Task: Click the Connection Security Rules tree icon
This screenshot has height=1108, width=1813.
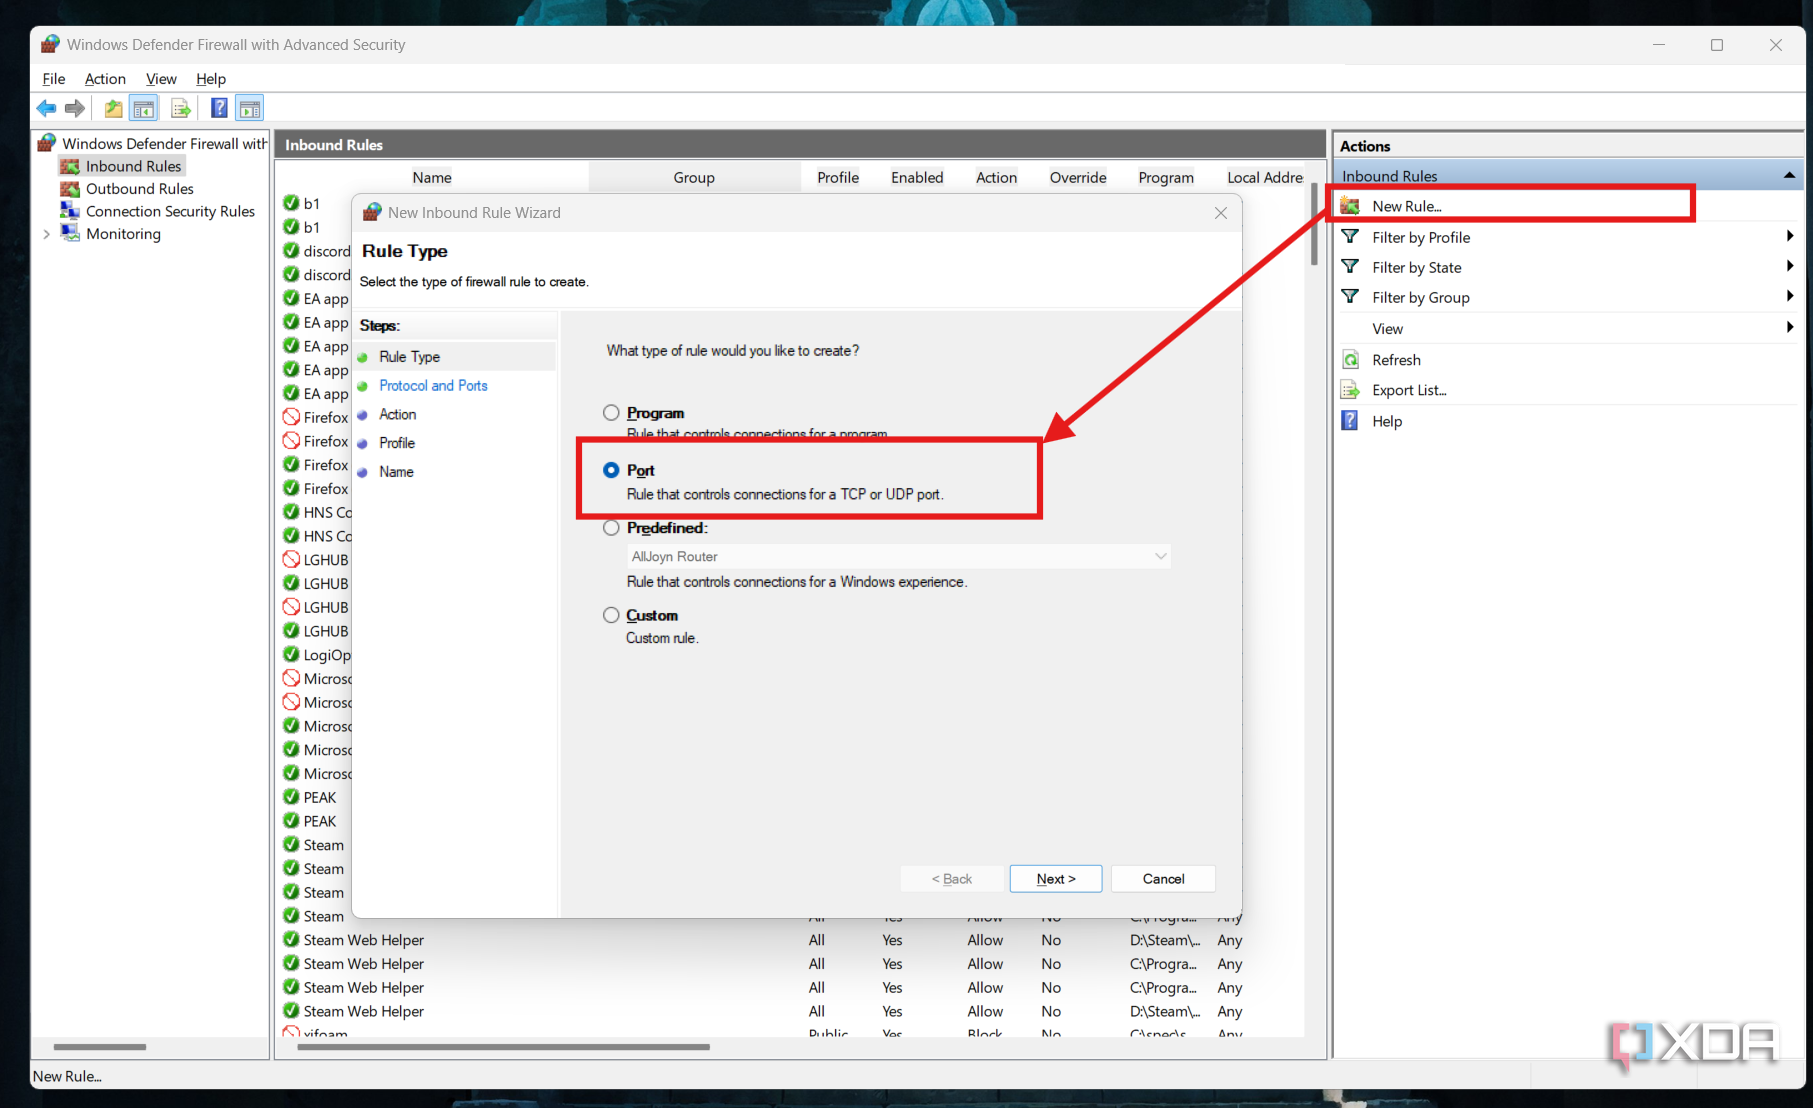Action: 69,211
